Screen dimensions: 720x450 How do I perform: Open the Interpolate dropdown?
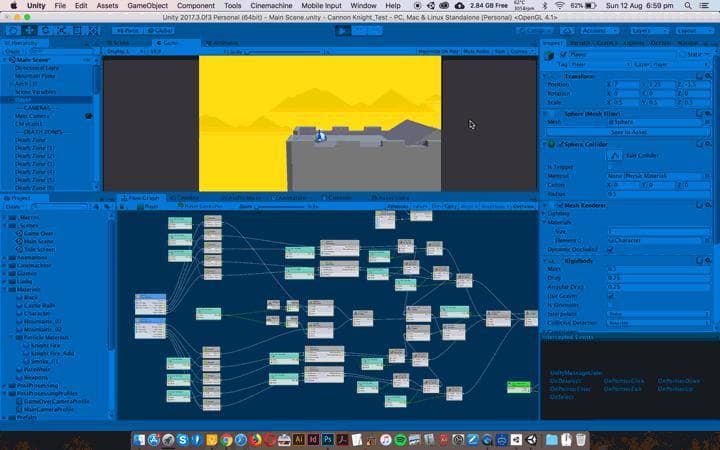pos(658,314)
